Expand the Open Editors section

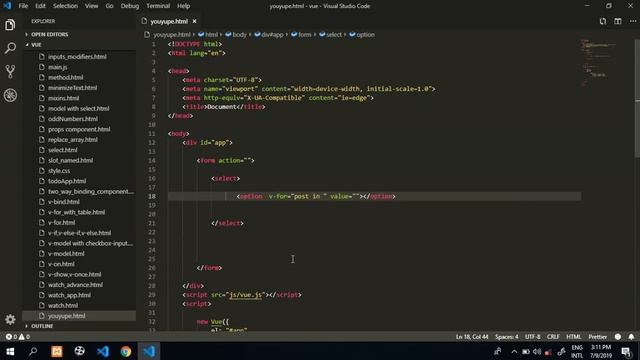point(50,34)
